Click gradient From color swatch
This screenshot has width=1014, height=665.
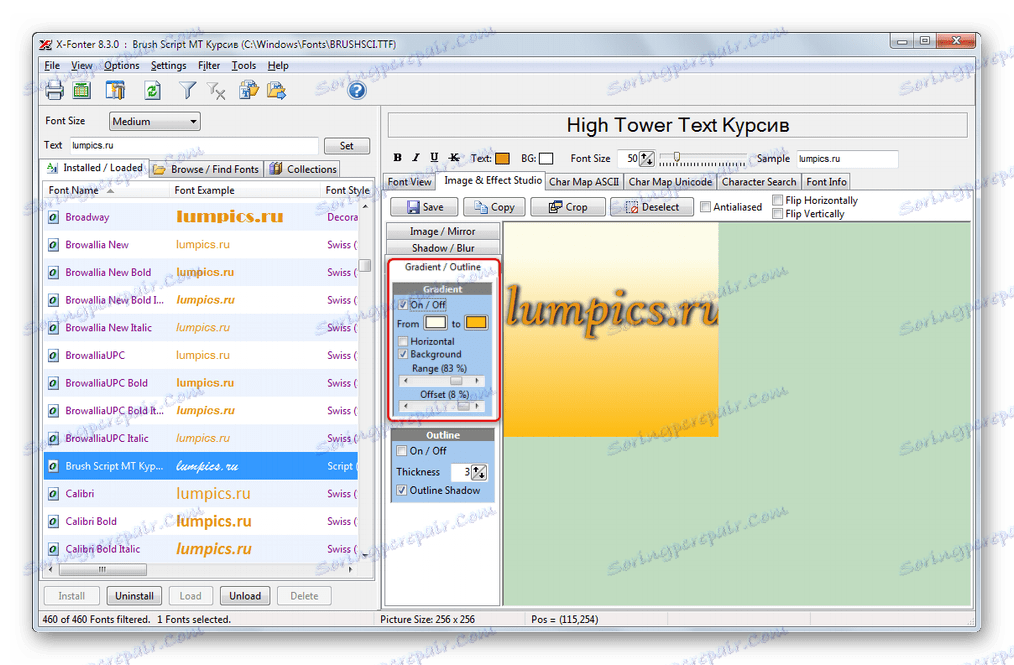click(x=435, y=323)
